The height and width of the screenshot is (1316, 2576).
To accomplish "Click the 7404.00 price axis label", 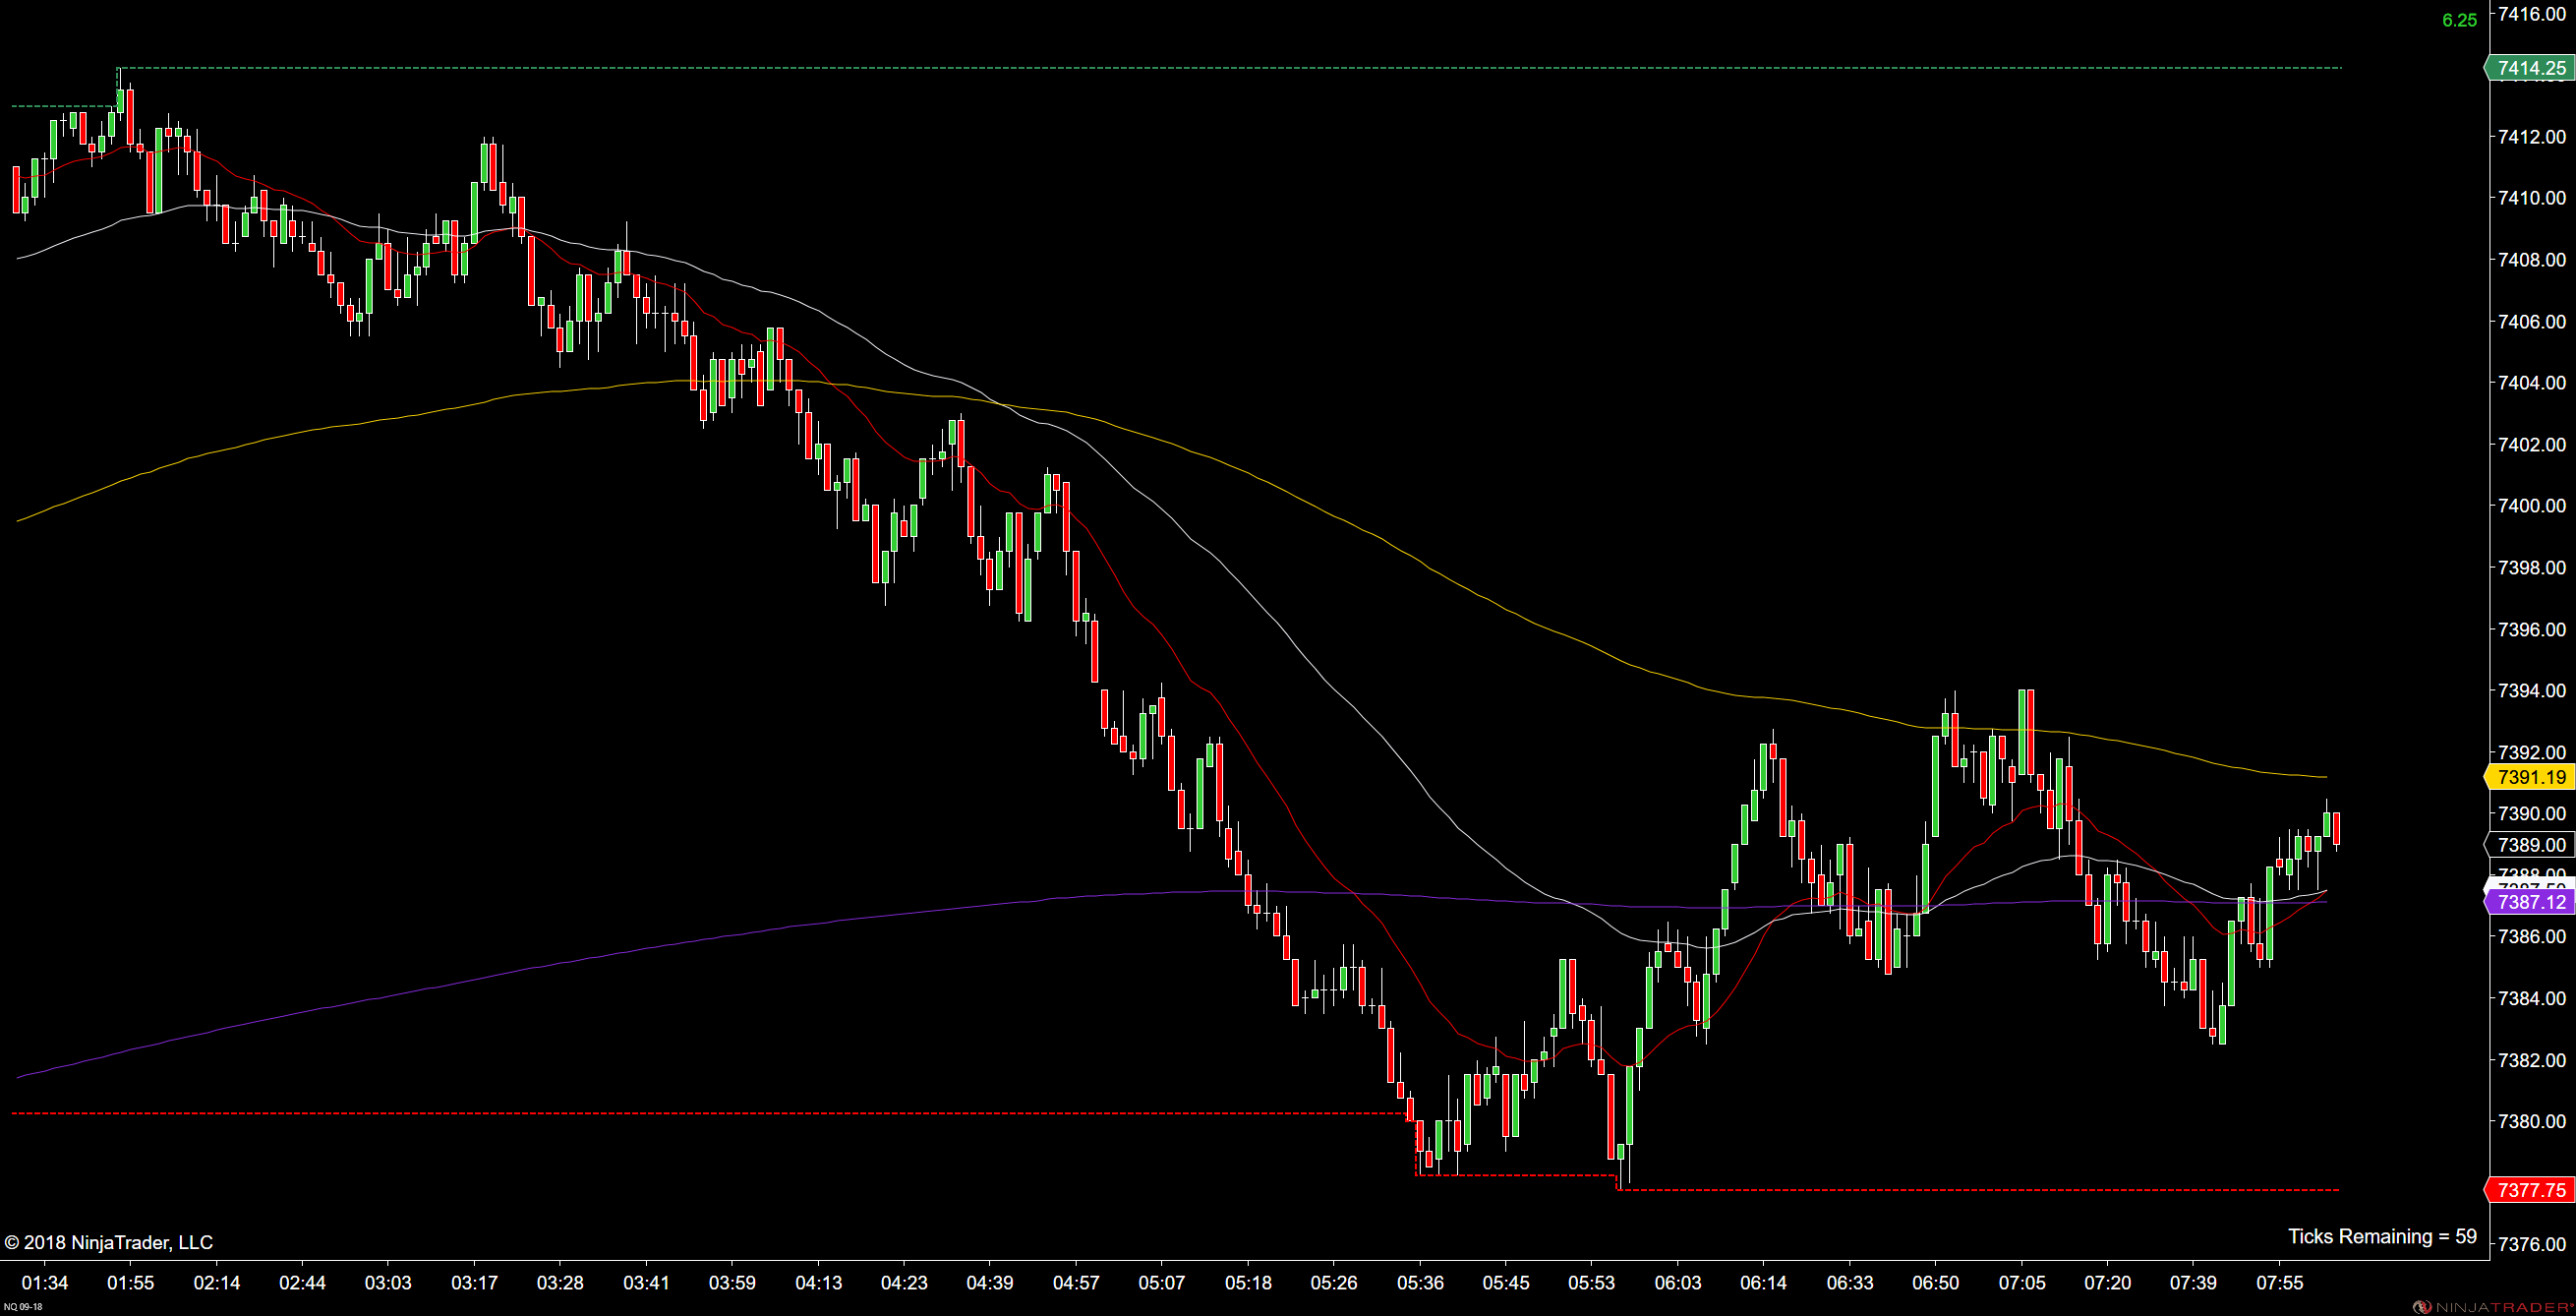I will point(2532,383).
